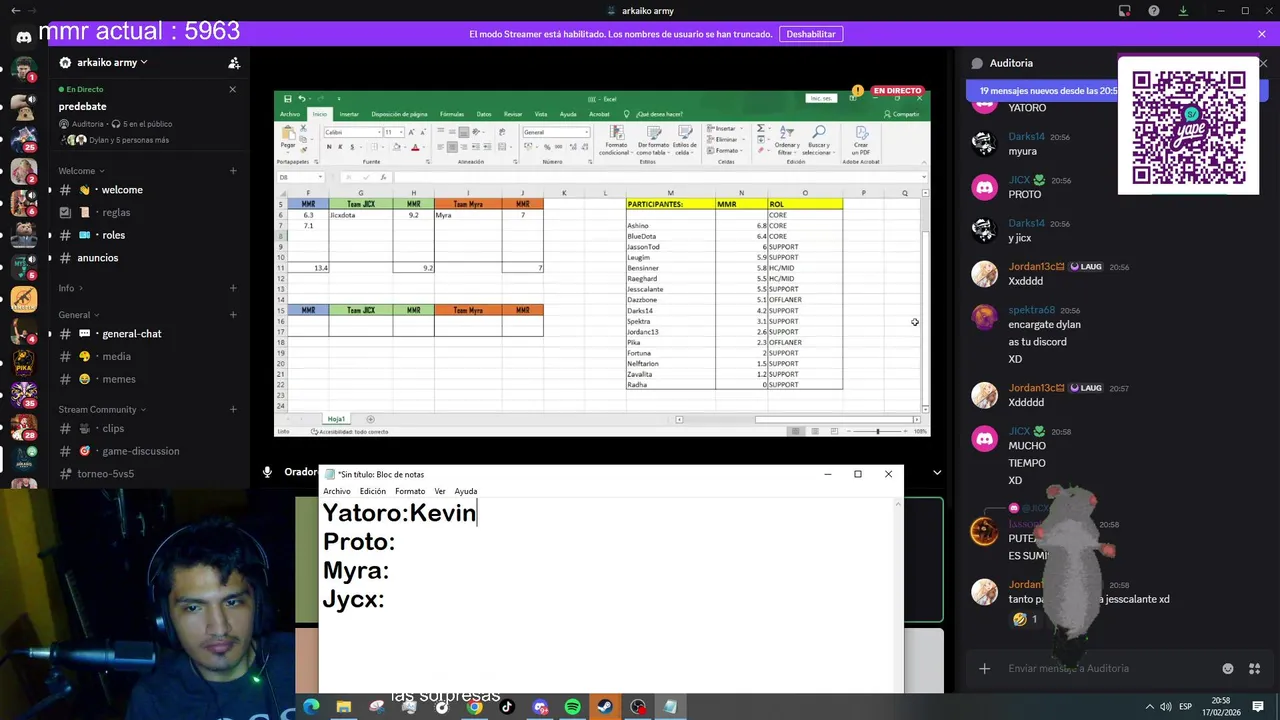Click the PIKA server icon in sidebar
Viewport: 1280px width, 720px height.
(24, 362)
